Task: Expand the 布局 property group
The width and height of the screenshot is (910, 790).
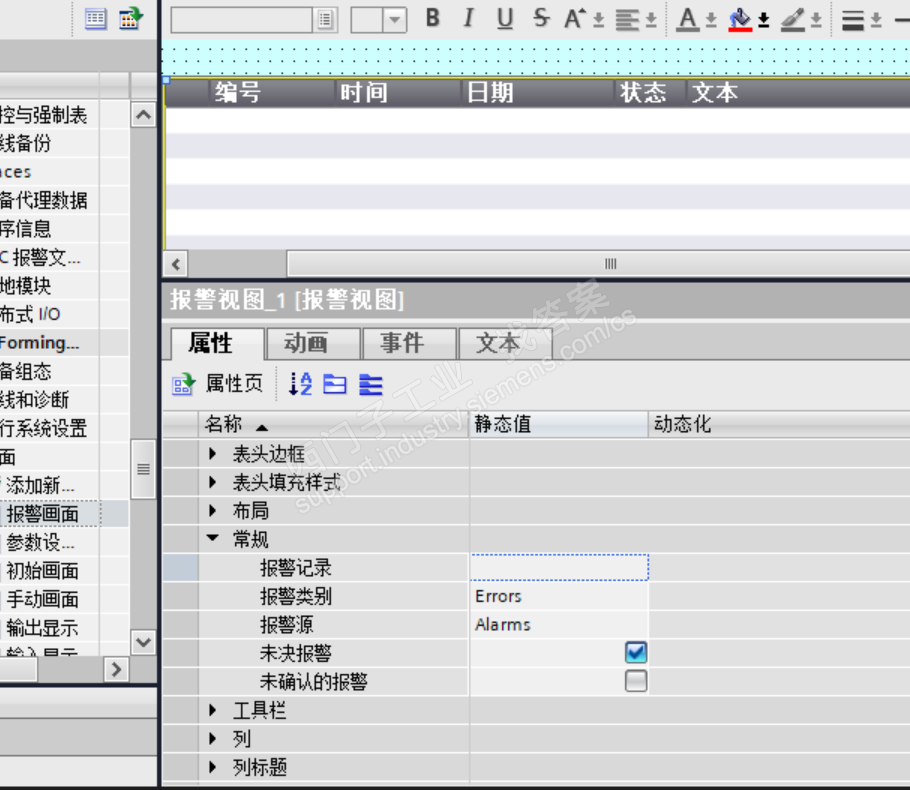Action: [213, 510]
